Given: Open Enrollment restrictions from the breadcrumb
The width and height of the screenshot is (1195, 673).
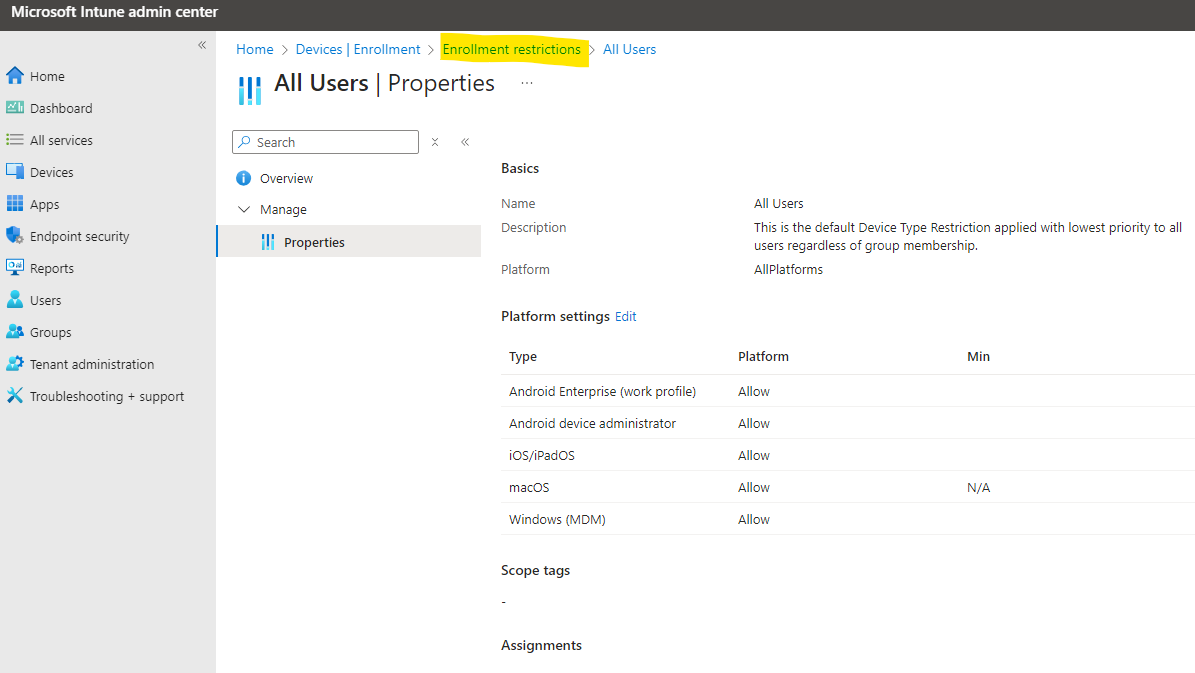Looking at the screenshot, I should pyautogui.click(x=514, y=49).
